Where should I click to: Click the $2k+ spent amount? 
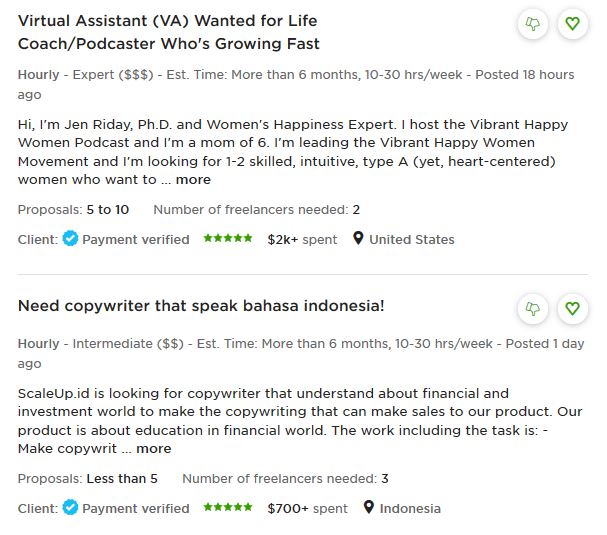pyautogui.click(x=302, y=240)
